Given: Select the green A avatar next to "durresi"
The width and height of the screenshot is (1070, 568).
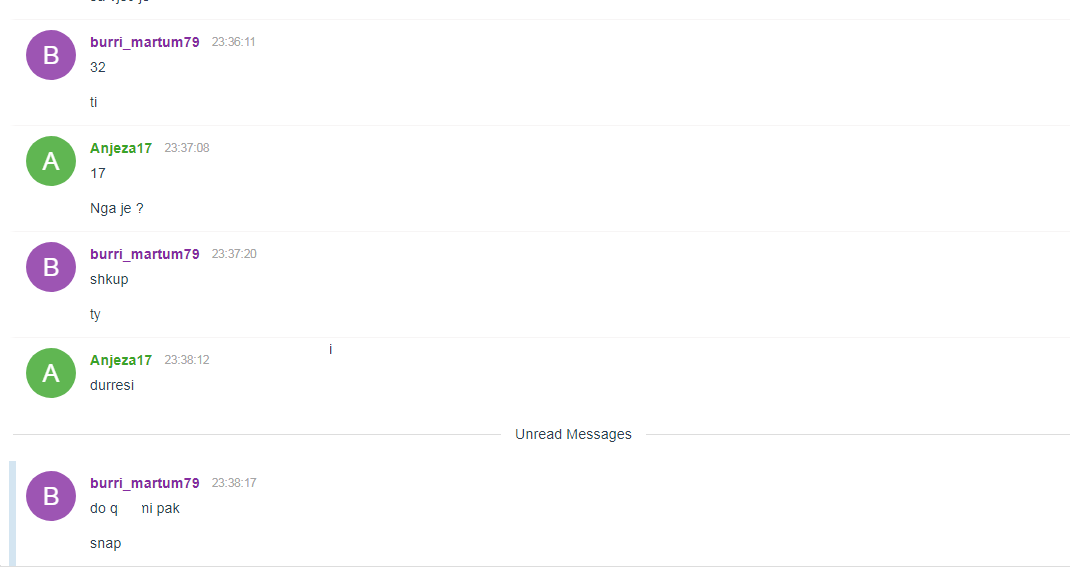Looking at the screenshot, I should tap(50, 373).
